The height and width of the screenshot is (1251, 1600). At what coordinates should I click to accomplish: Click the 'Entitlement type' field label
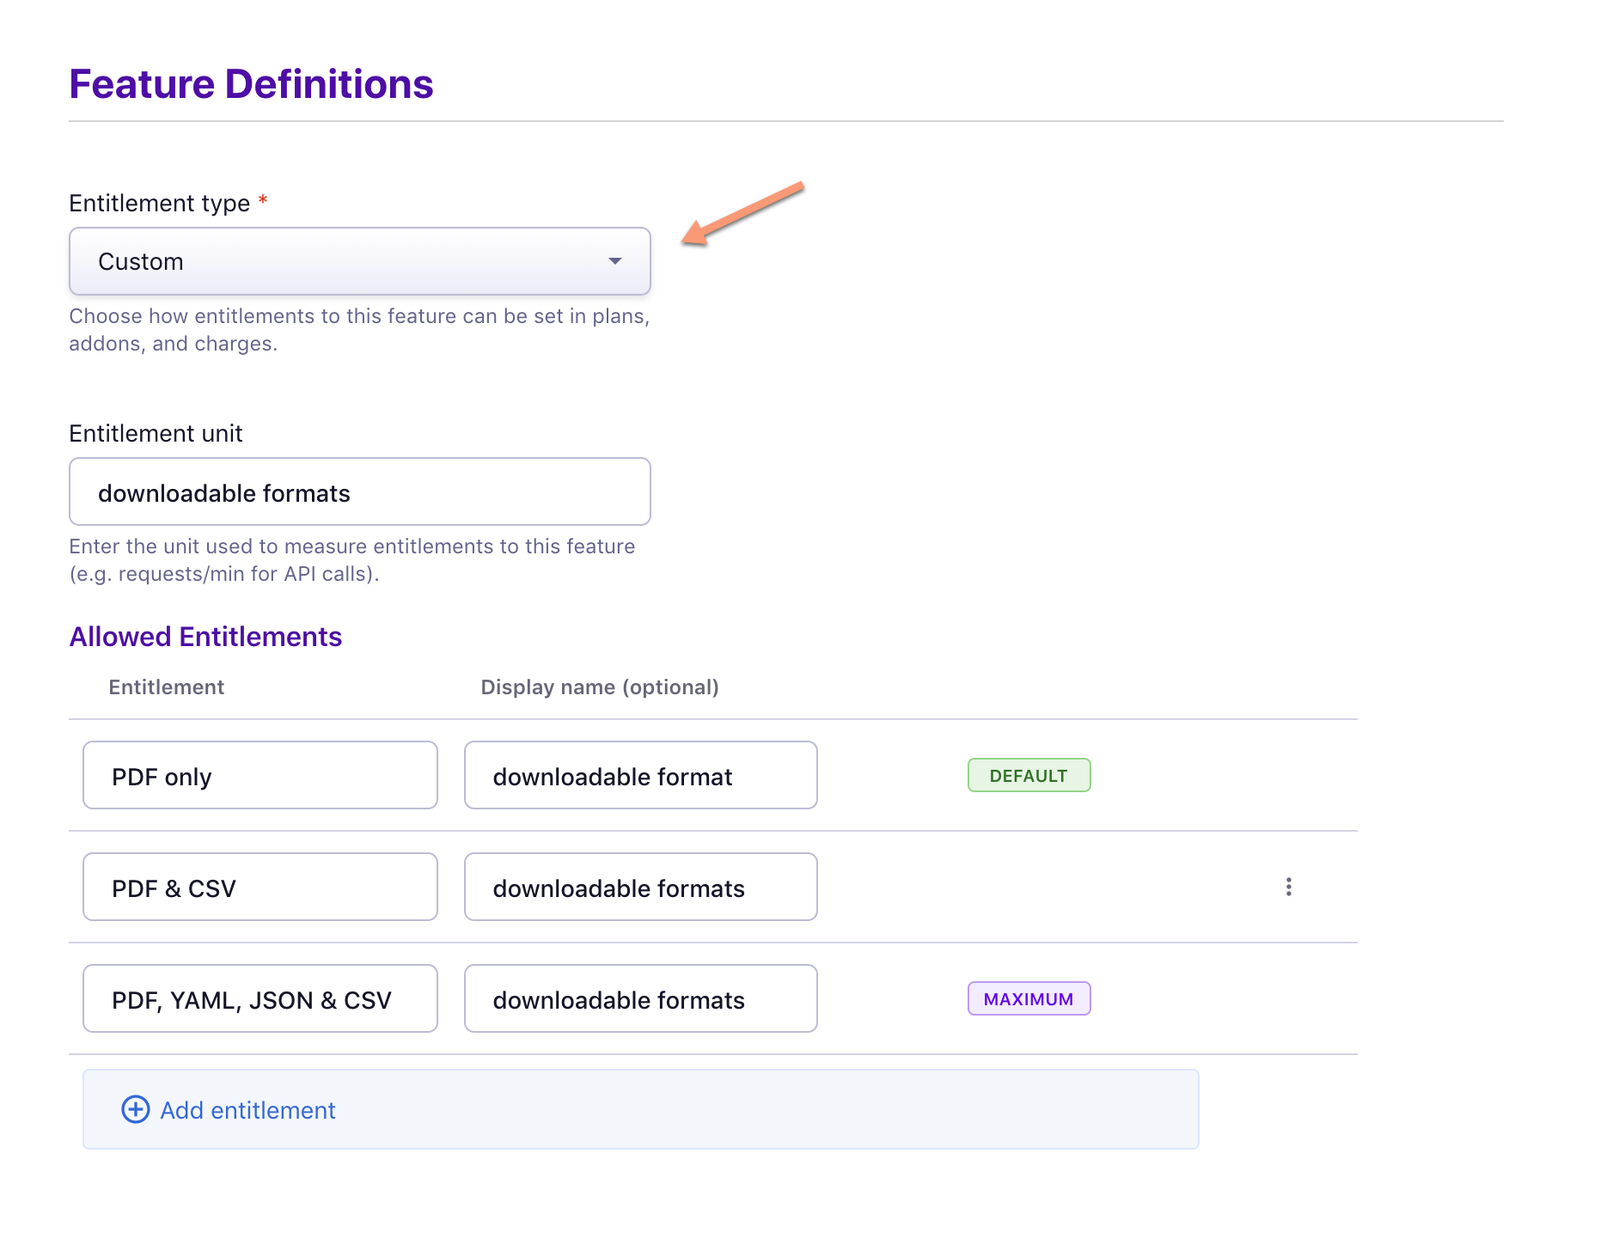click(159, 203)
